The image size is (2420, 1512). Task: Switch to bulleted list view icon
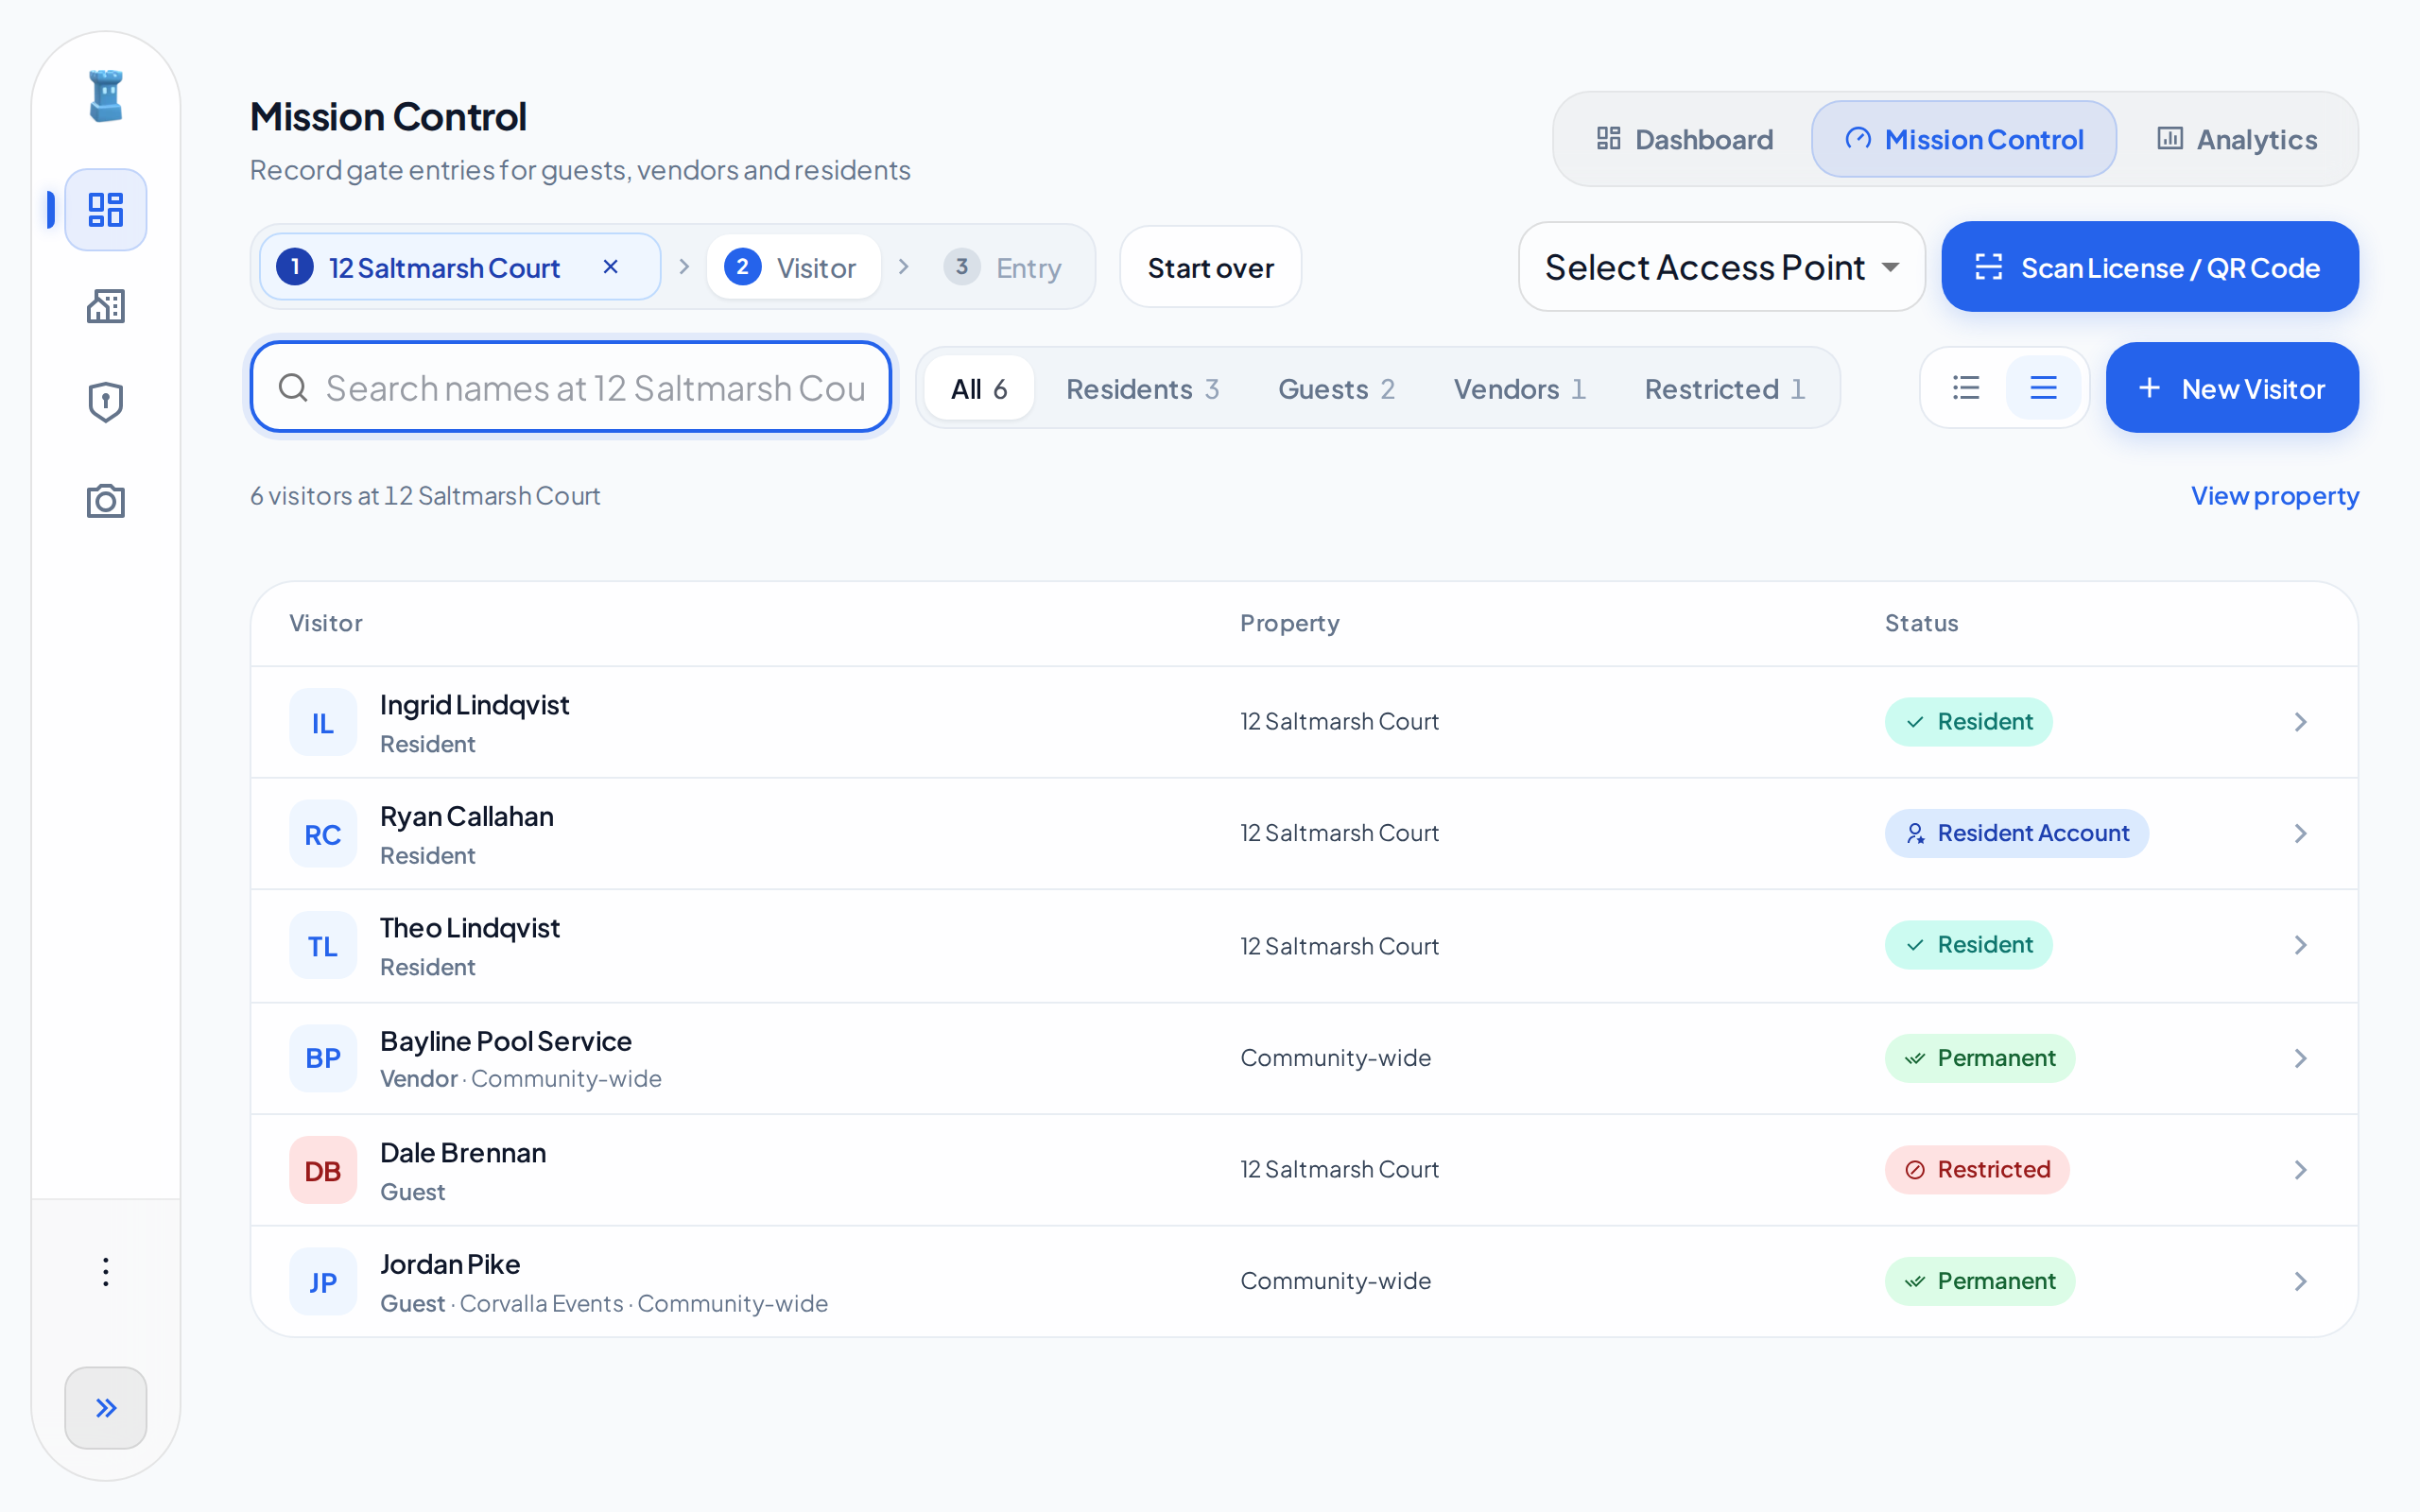[1966, 388]
